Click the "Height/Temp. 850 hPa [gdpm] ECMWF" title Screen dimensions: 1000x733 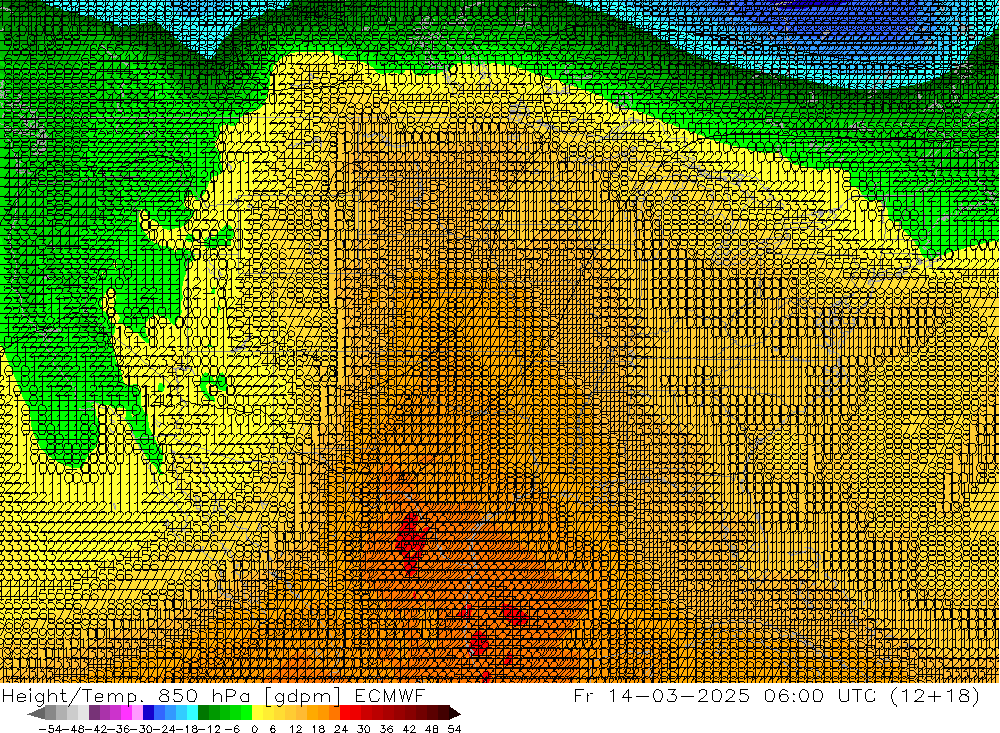213,696
